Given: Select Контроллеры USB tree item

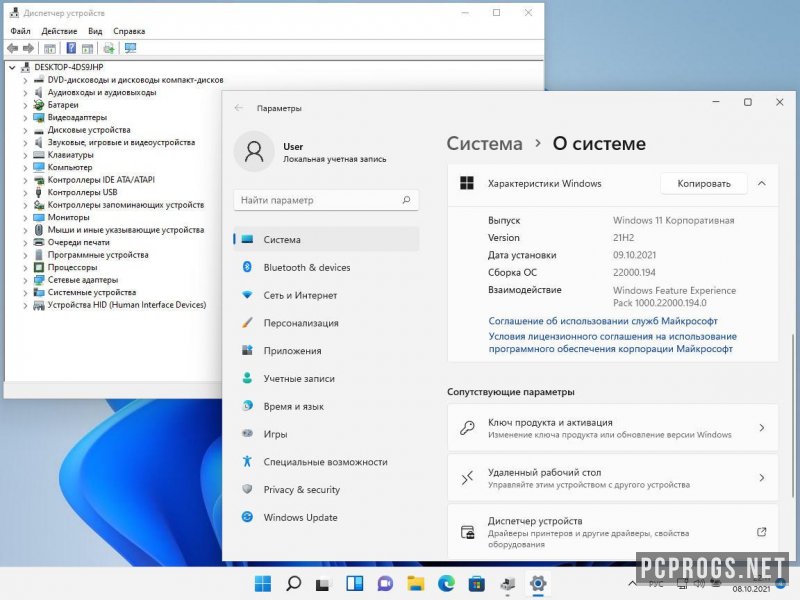Looking at the screenshot, I should point(82,192).
